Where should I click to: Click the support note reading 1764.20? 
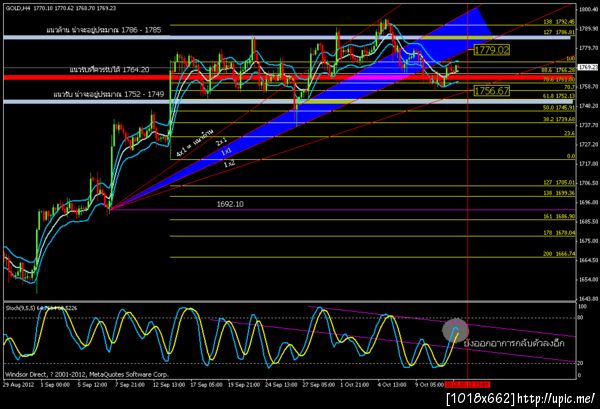[x=109, y=70]
